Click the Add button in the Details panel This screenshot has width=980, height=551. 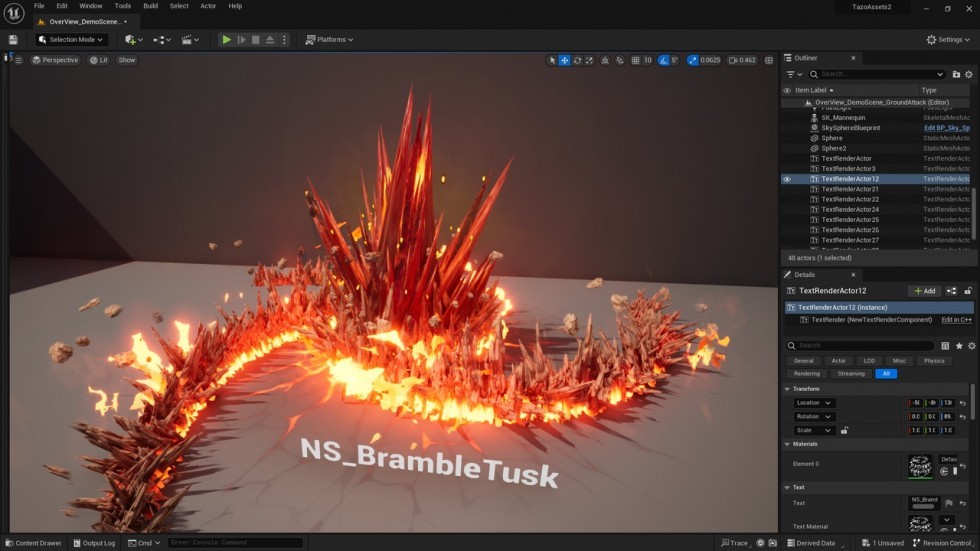(x=924, y=291)
